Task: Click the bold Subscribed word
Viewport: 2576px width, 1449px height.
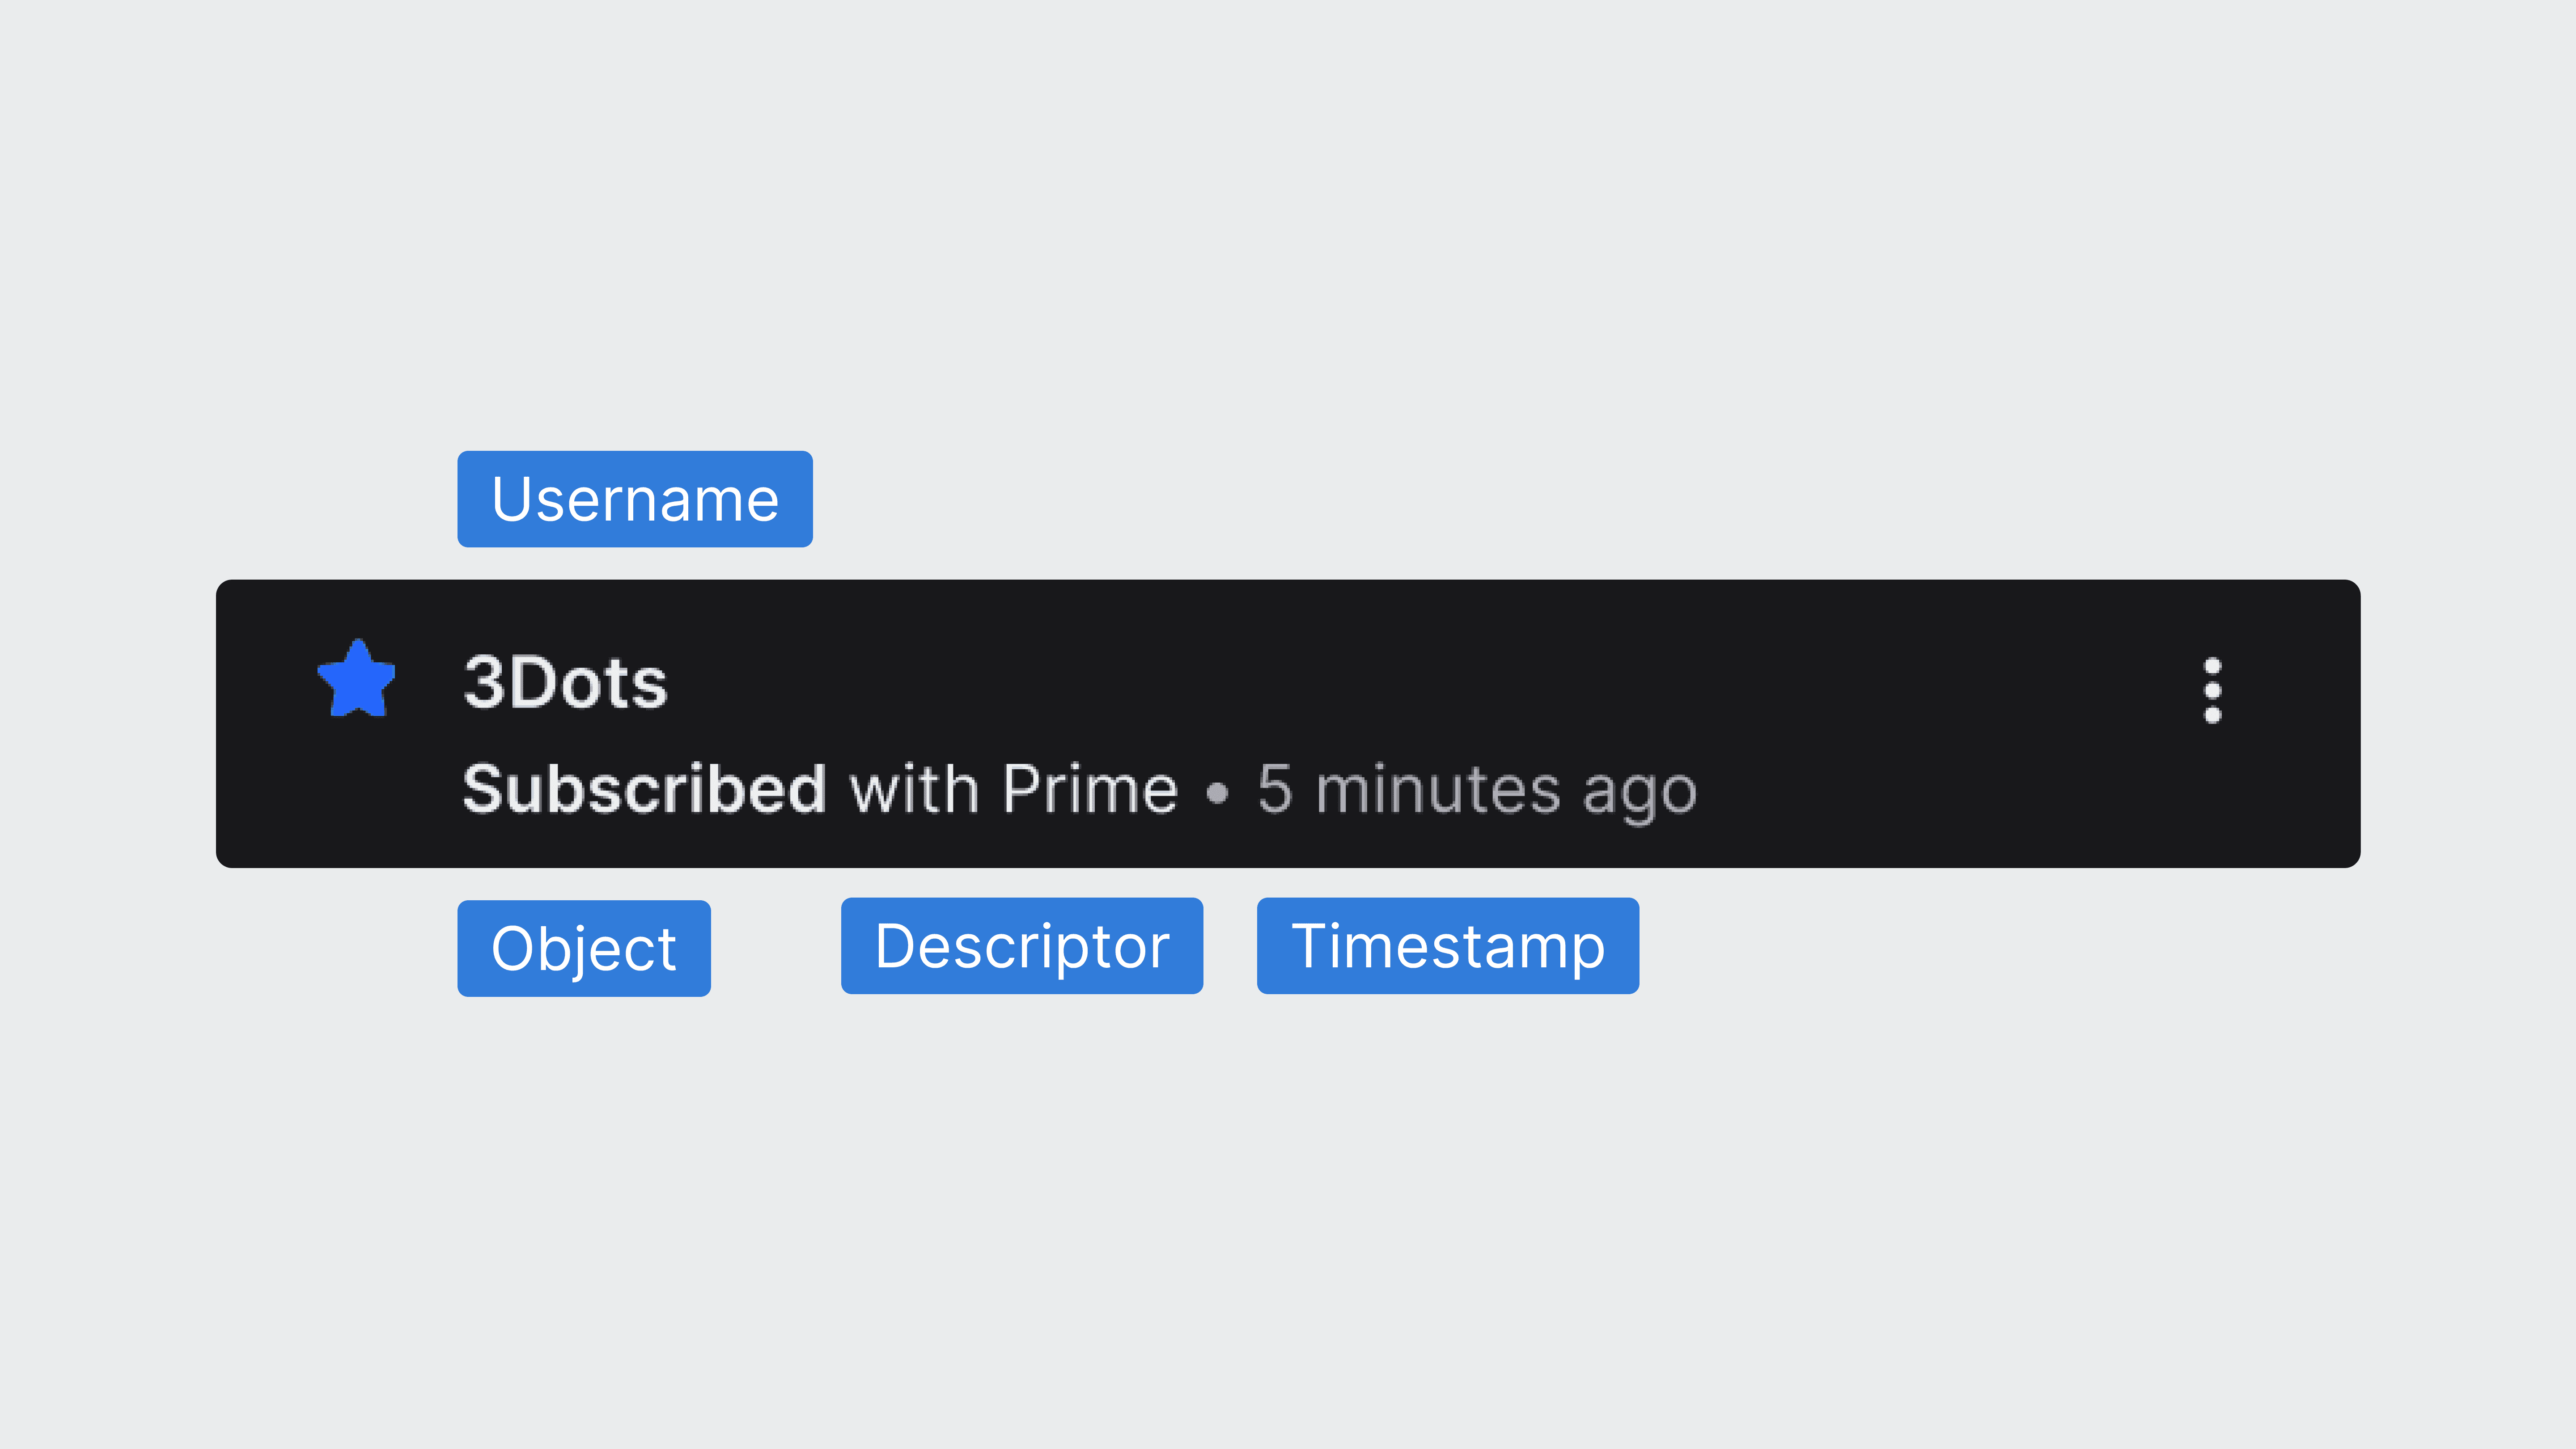Action: tap(645, 789)
